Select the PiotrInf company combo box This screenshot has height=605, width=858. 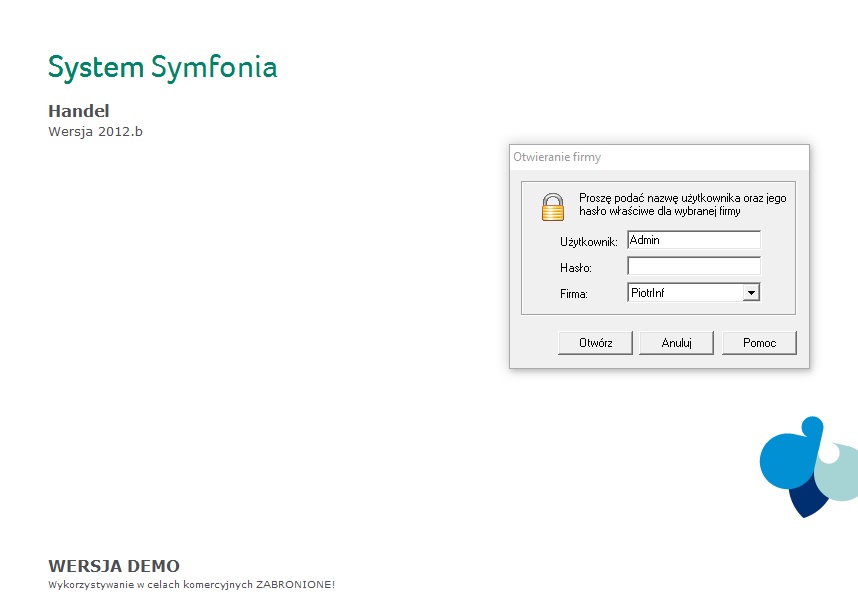pos(693,293)
